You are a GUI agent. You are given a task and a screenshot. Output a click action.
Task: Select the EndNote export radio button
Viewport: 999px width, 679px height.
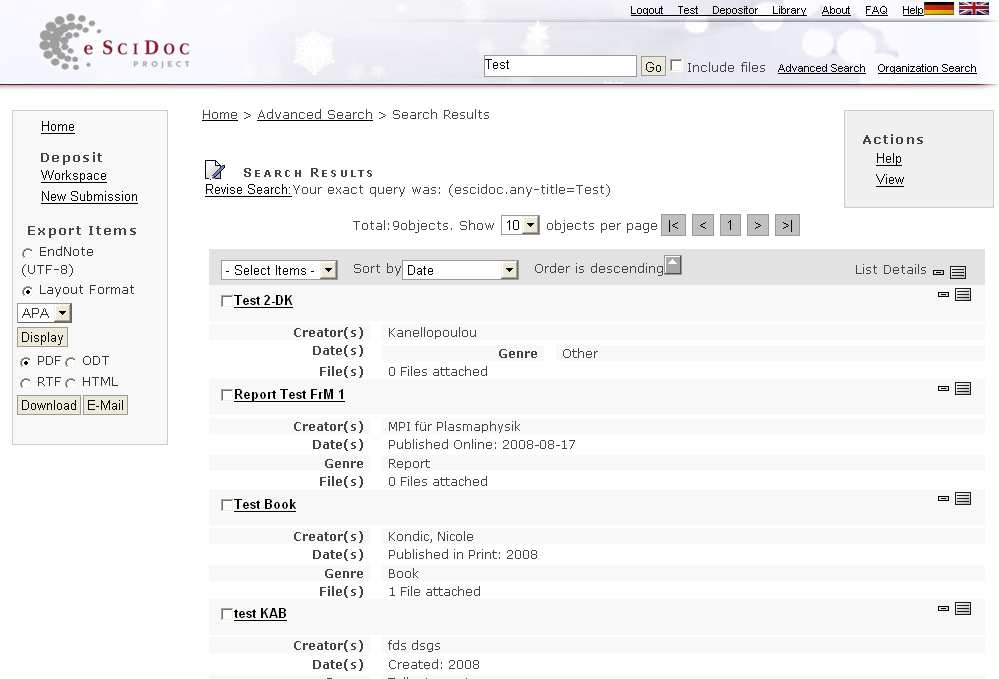pyautogui.click(x=27, y=254)
